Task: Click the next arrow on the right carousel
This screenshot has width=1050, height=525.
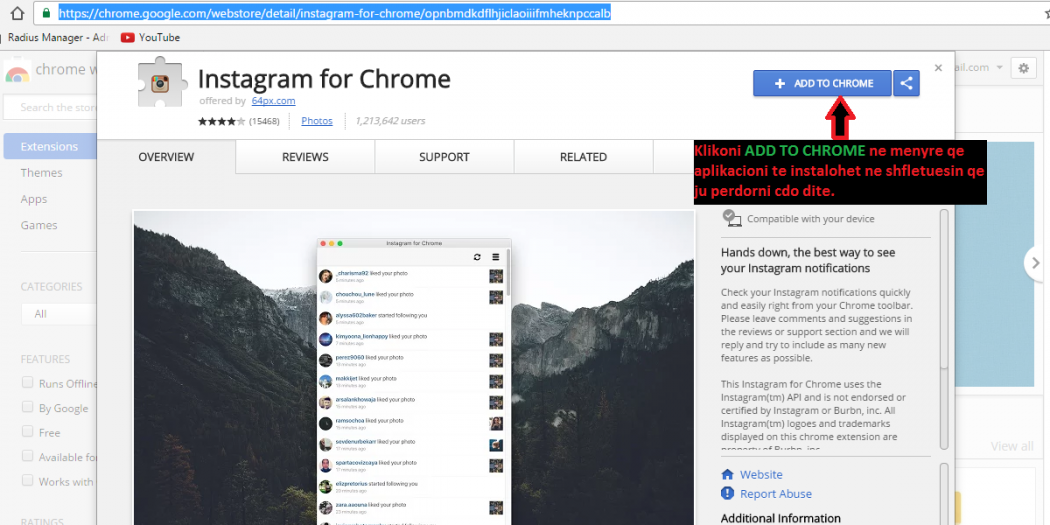Action: [x=1035, y=262]
